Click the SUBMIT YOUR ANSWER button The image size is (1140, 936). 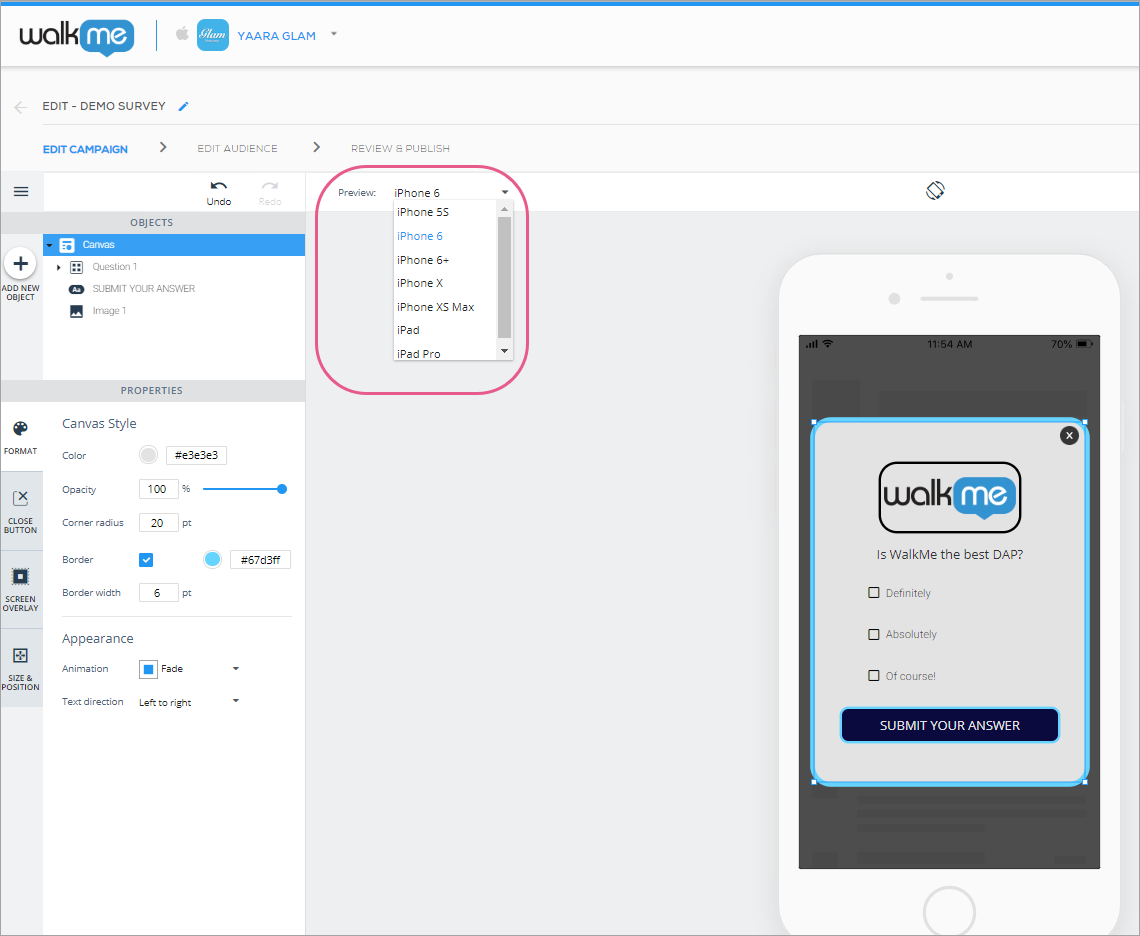pyautogui.click(x=950, y=725)
